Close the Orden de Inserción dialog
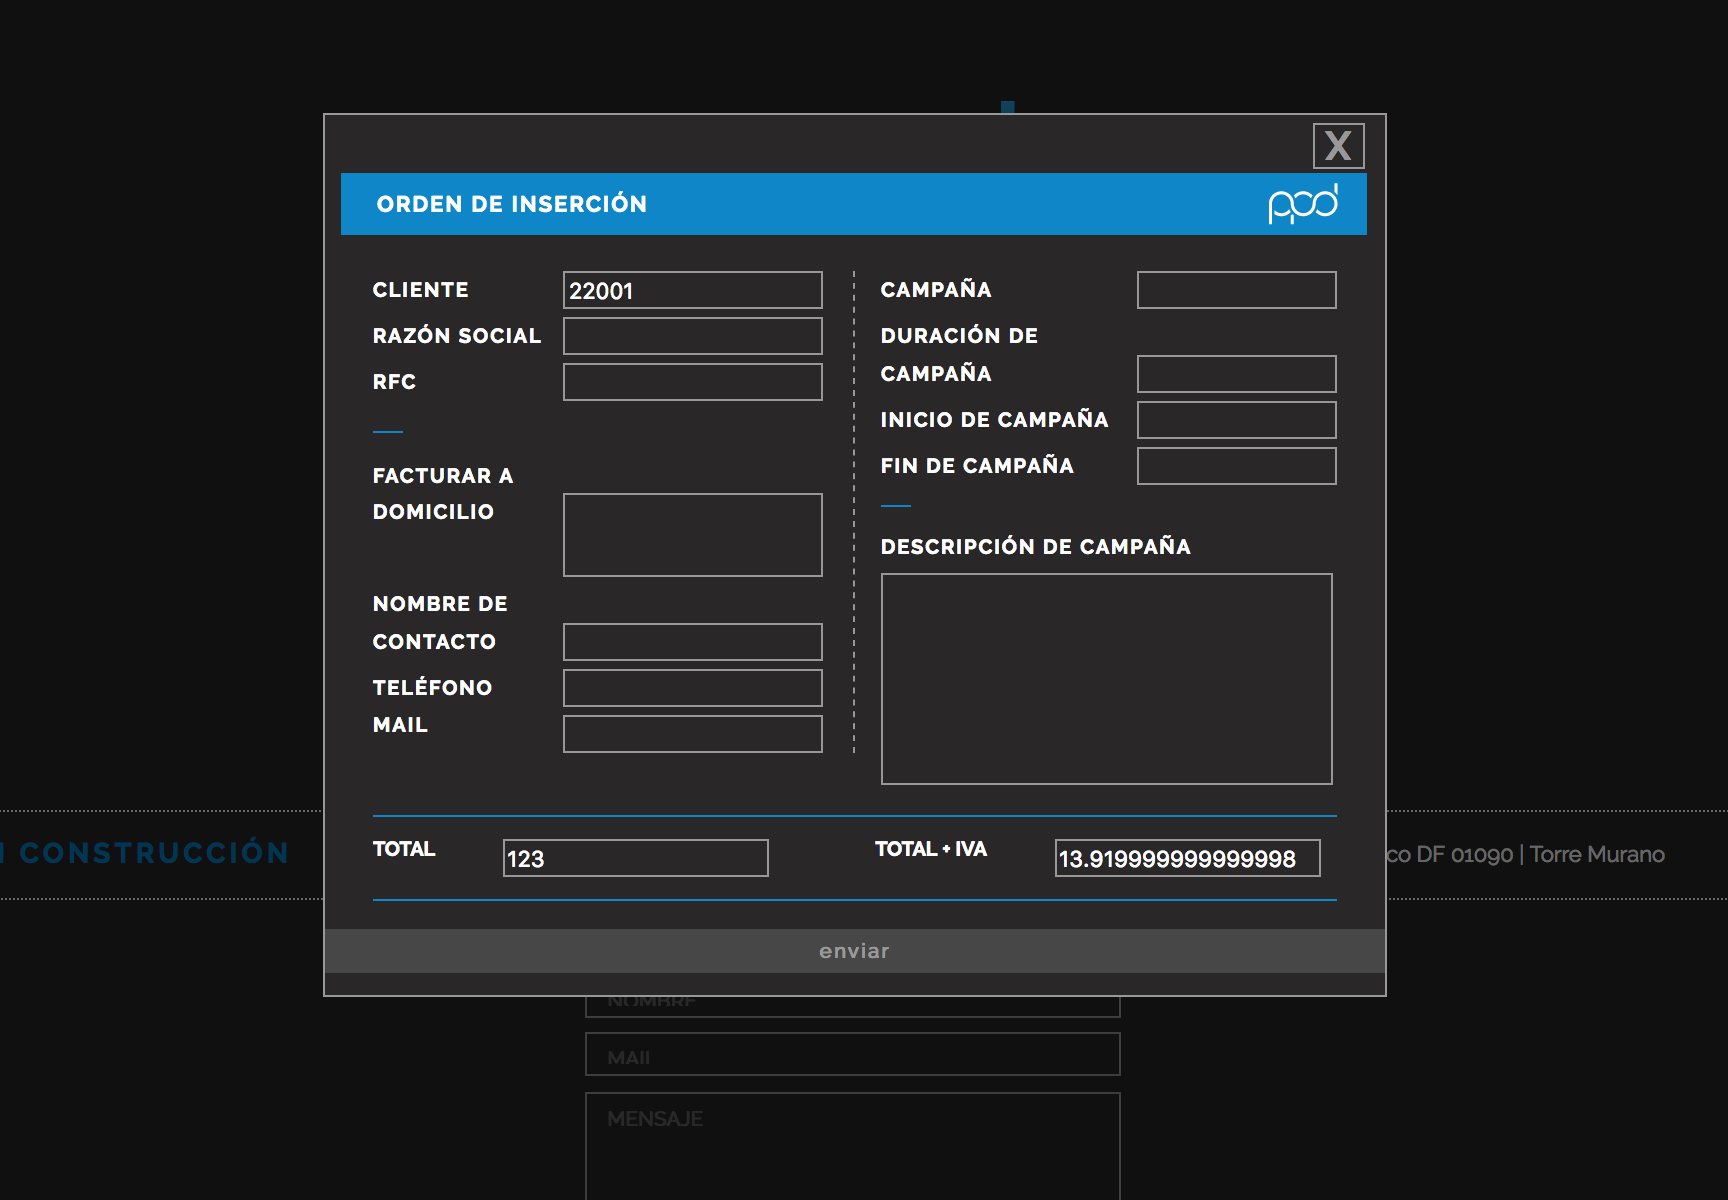1728x1200 pixels. pos(1338,146)
